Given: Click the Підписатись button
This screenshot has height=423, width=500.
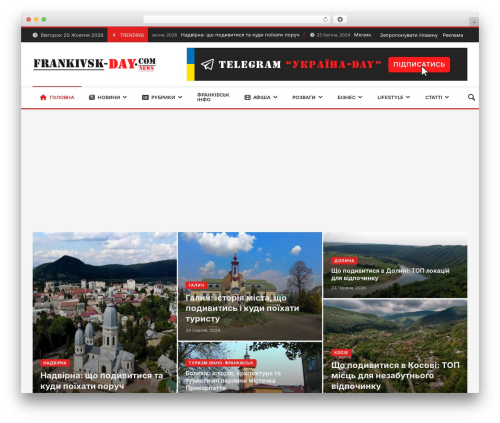Looking at the screenshot, I should click(419, 64).
